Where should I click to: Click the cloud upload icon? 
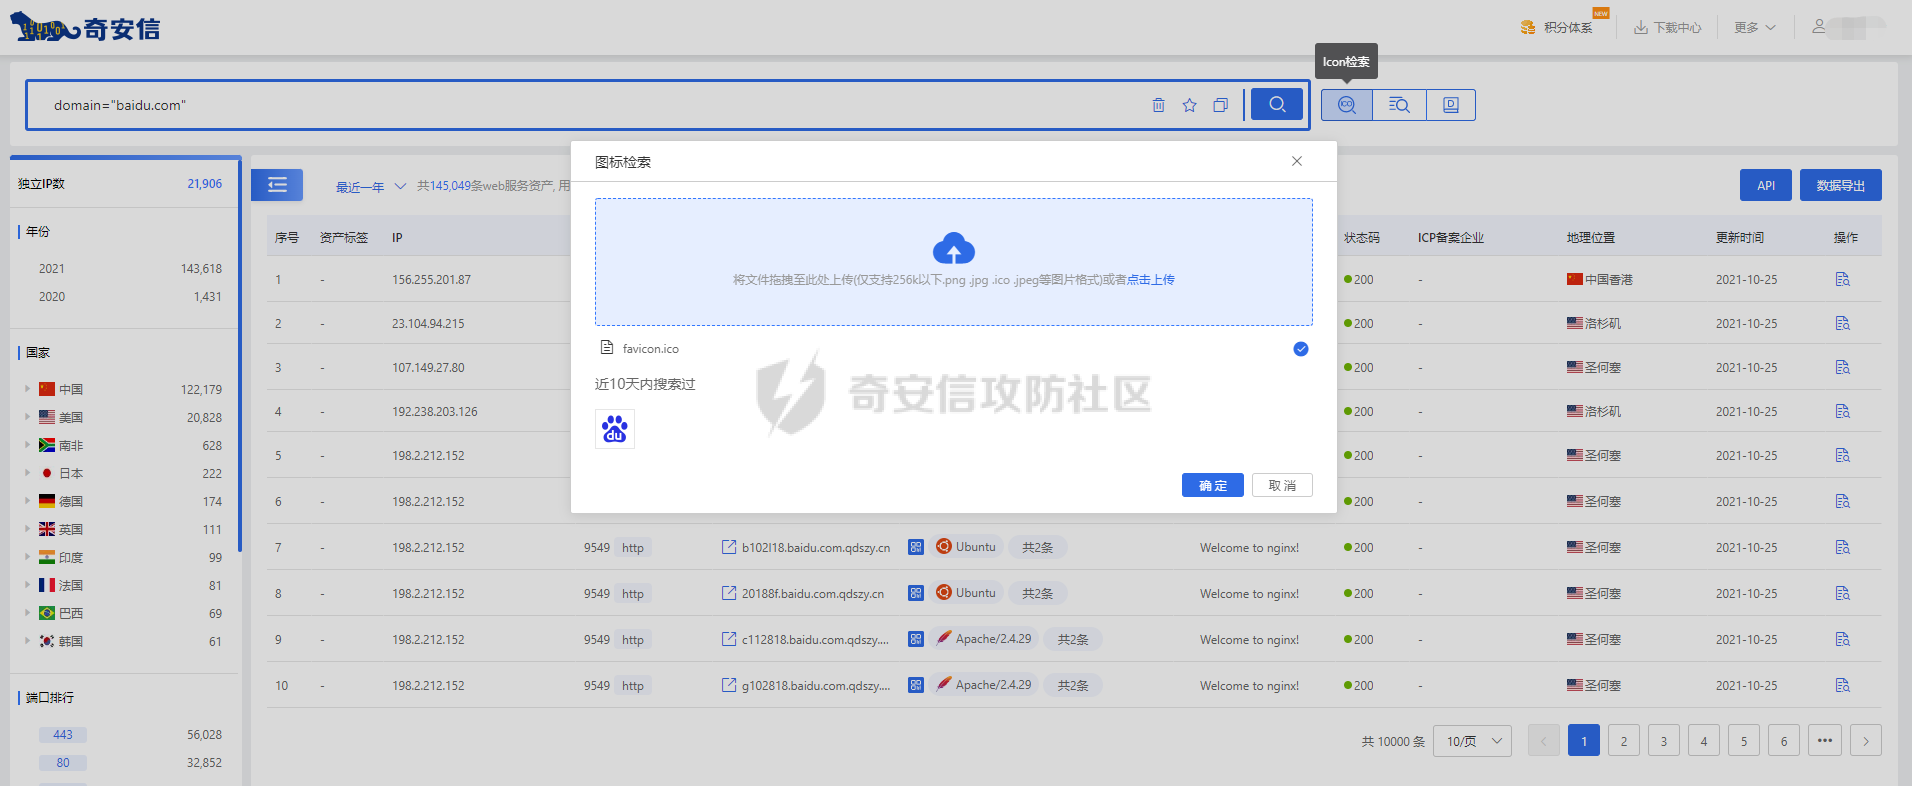tap(953, 248)
